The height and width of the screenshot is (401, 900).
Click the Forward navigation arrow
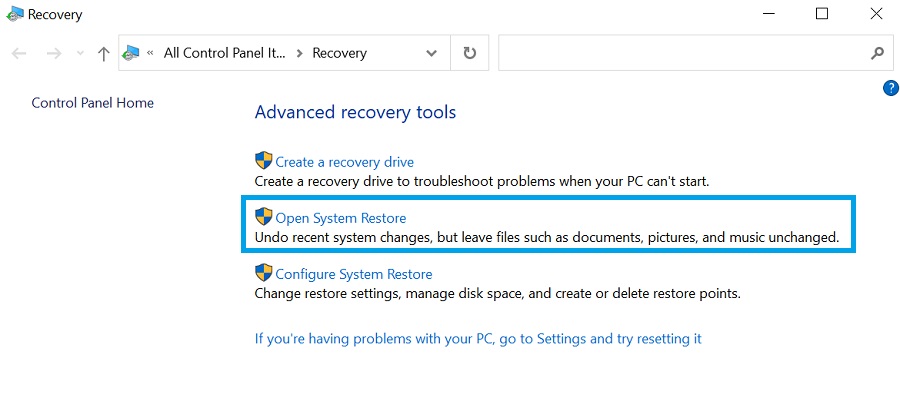tap(53, 53)
